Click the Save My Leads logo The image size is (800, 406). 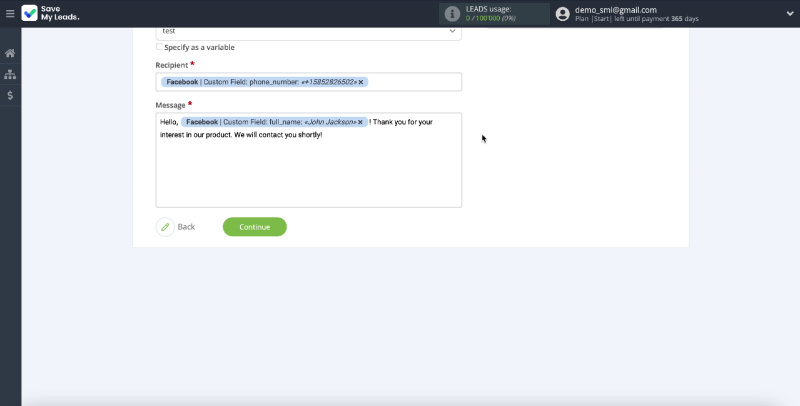pos(52,14)
